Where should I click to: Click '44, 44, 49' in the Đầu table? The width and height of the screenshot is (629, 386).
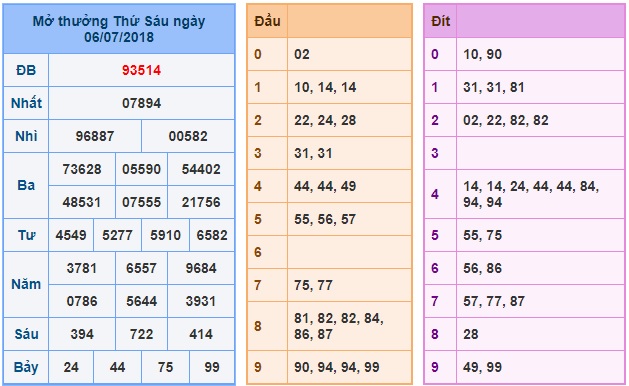[325, 186]
